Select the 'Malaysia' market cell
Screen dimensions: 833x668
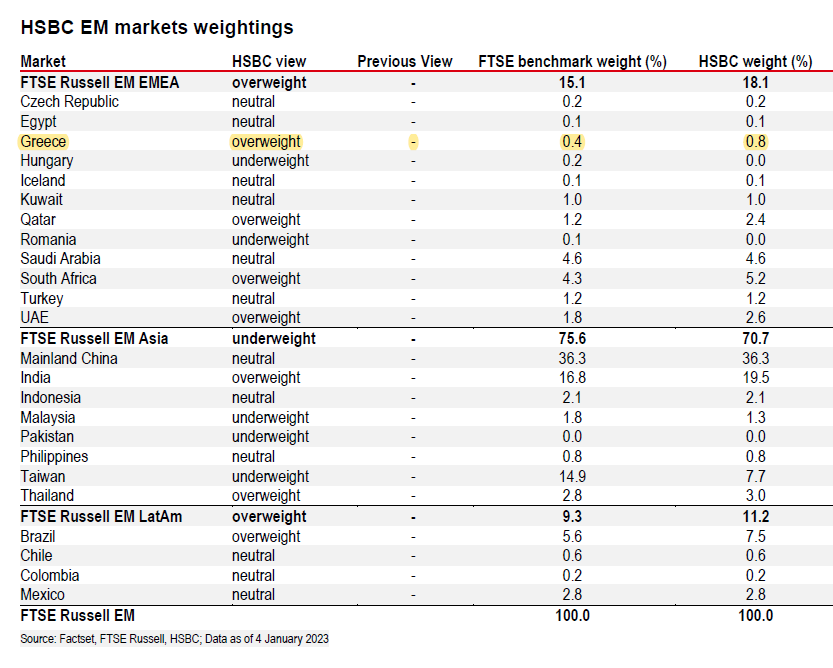point(48,418)
